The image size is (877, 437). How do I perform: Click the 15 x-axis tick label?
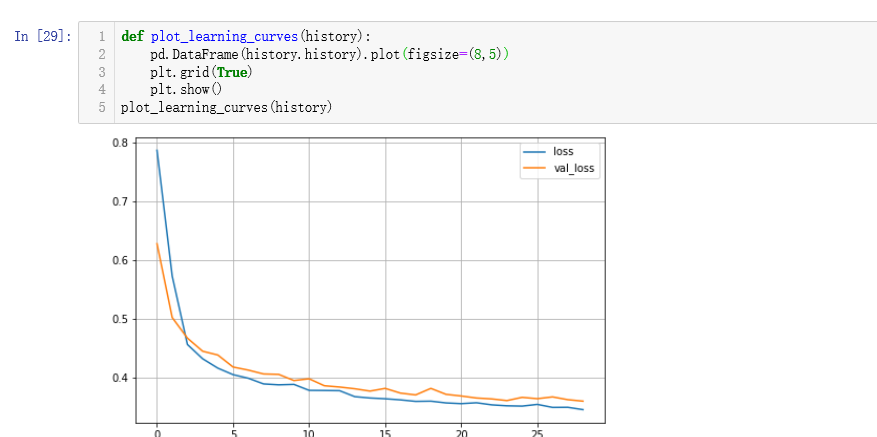pyautogui.click(x=385, y=433)
